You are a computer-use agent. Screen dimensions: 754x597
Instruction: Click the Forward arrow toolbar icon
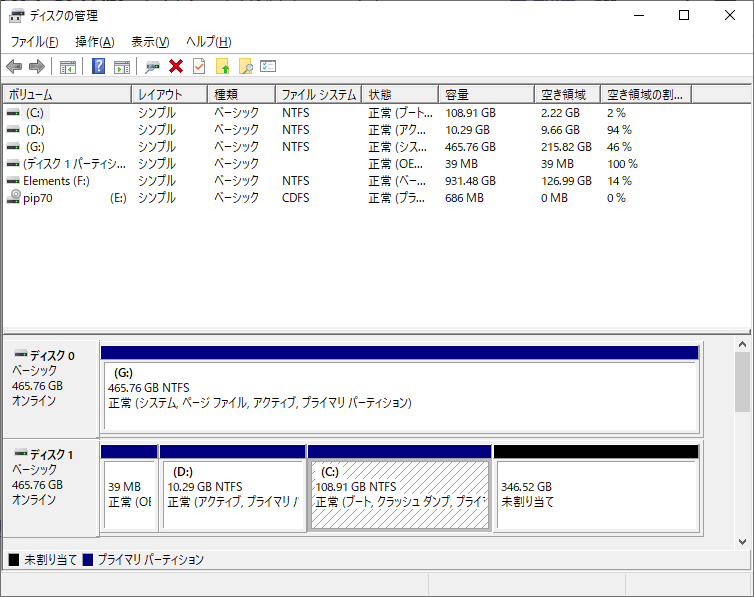[37, 67]
